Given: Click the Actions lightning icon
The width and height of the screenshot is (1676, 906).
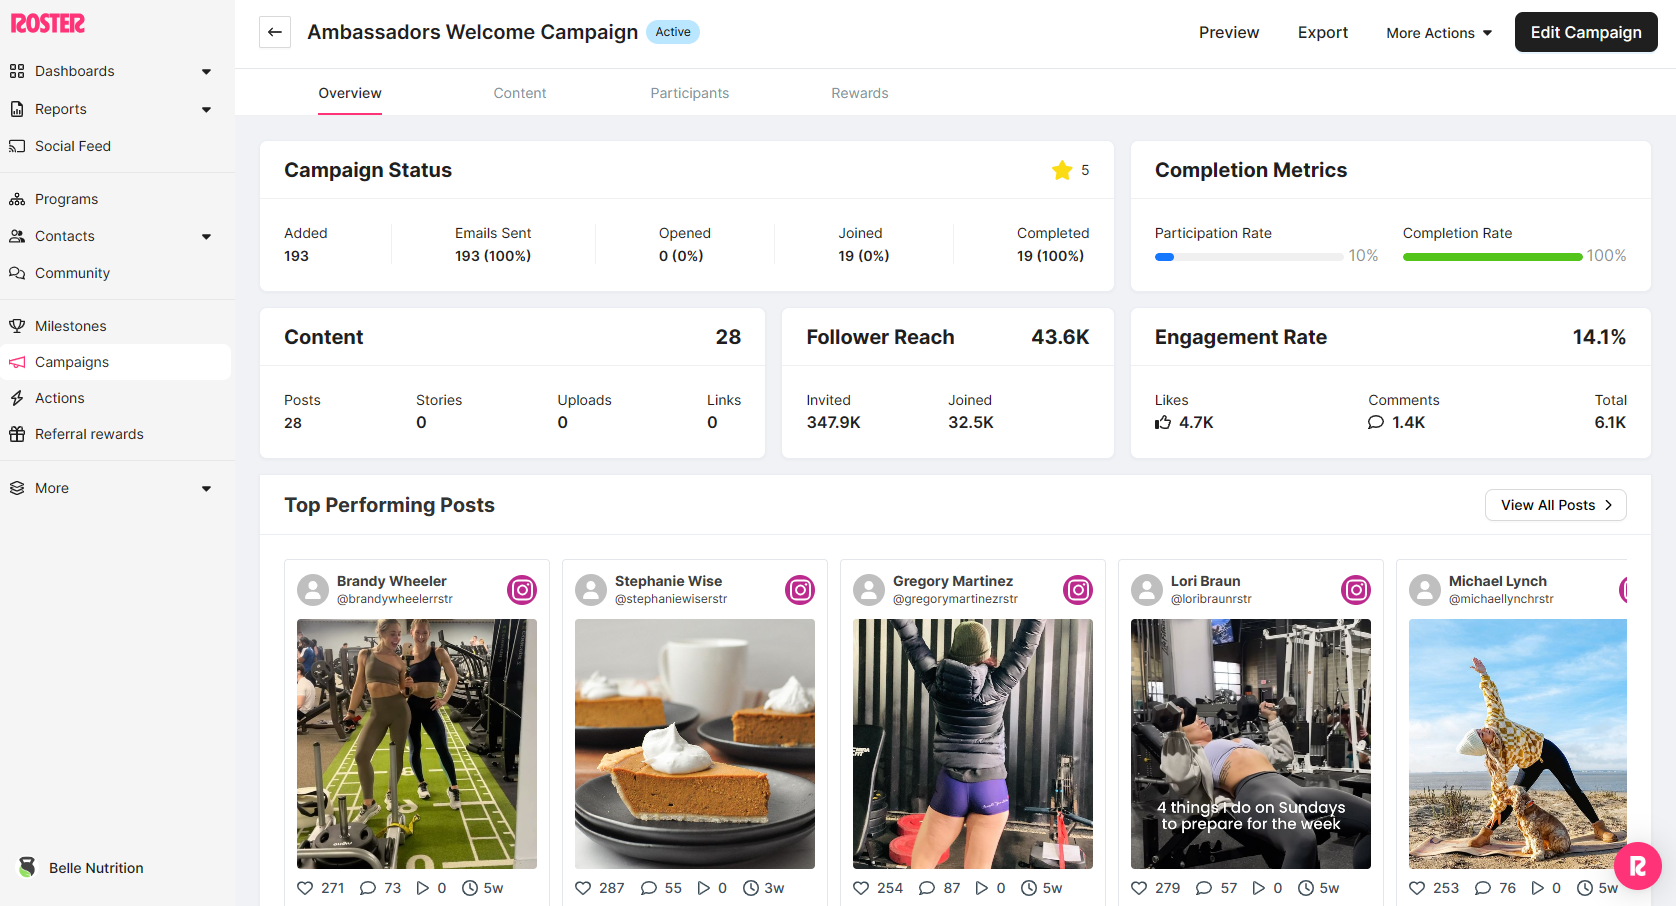Looking at the screenshot, I should pyautogui.click(x=17, y=398).
